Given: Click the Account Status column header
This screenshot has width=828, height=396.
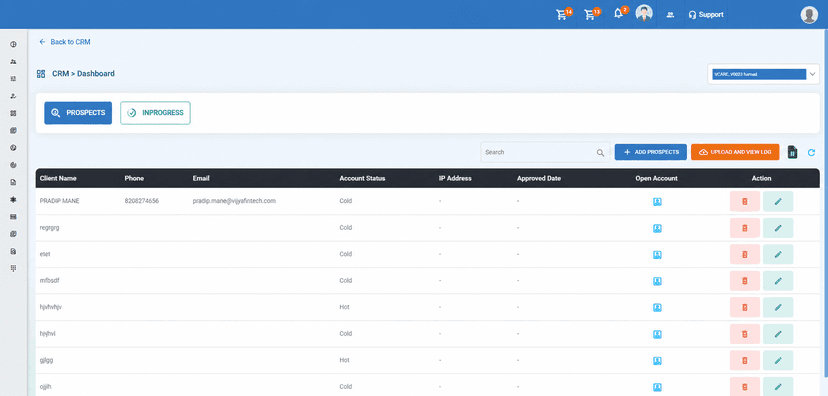Looking at the screenshot, I should [362, 178].
